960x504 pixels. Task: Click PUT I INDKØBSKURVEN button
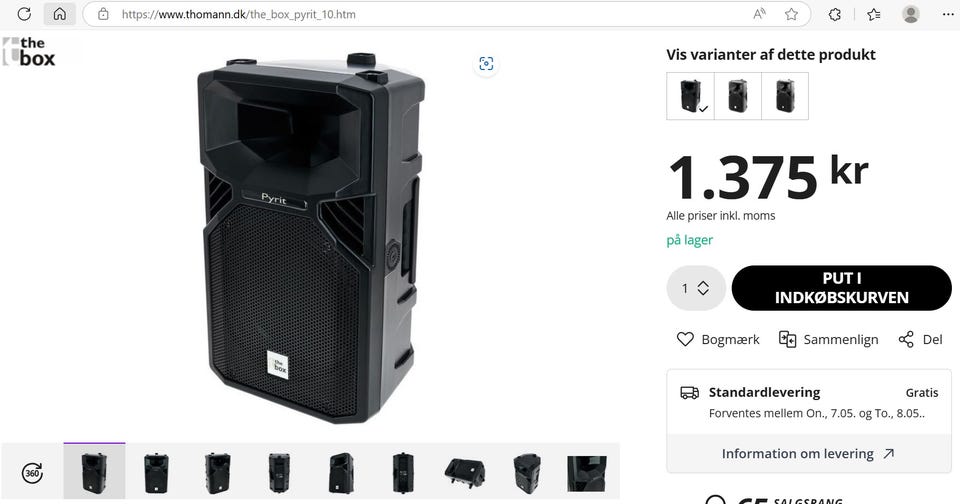tap(842, 288)
